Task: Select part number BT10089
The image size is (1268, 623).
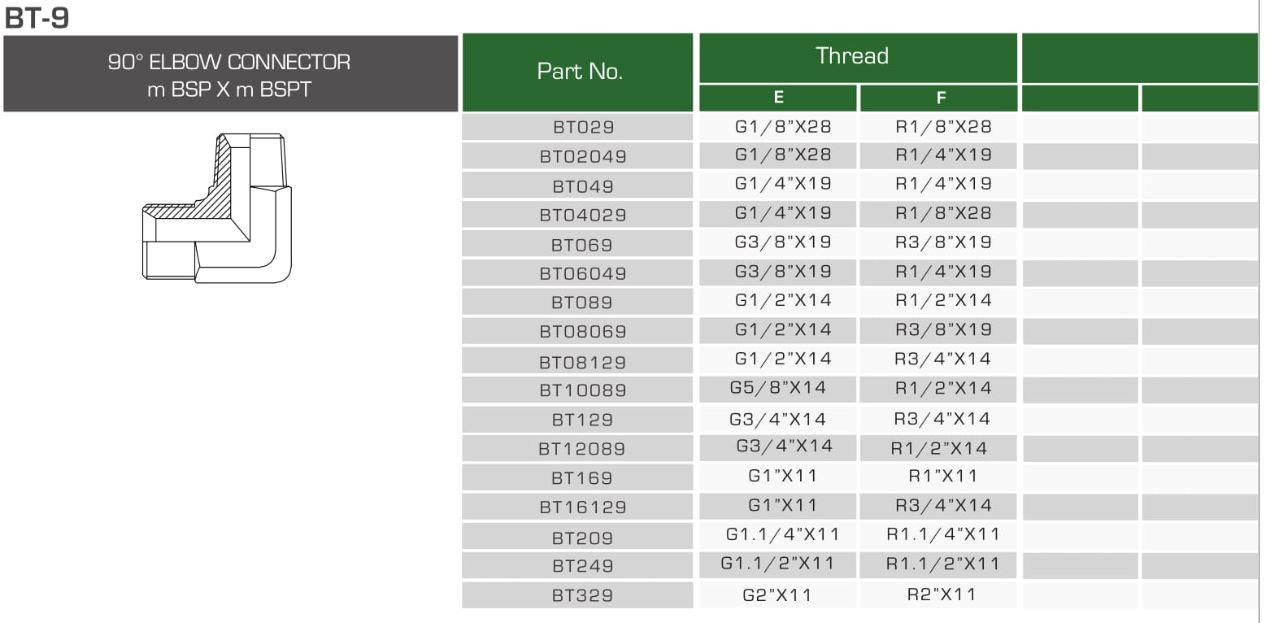Action: (x=582, y=390)
